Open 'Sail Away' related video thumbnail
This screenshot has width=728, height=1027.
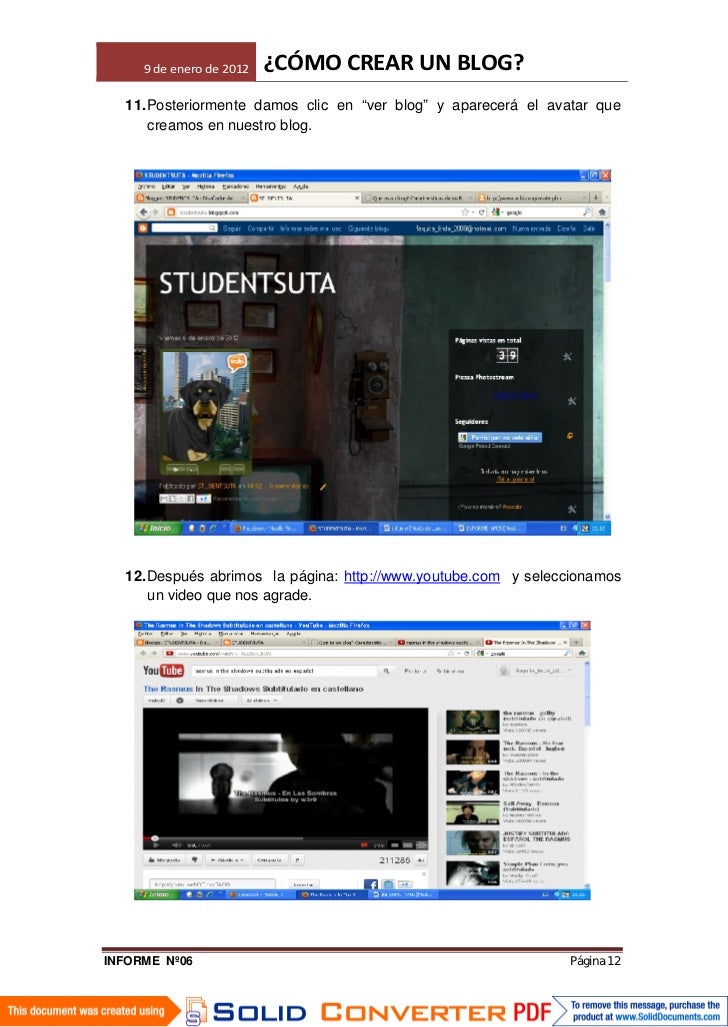click(x=472, y=812)
